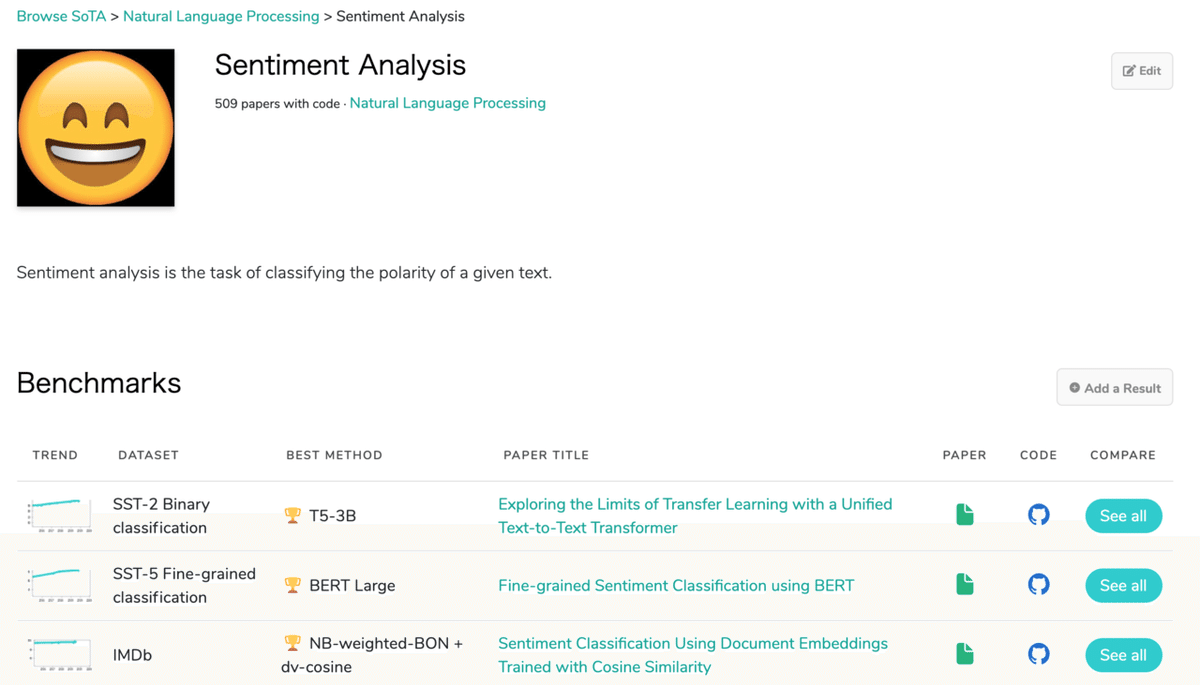This screenshot has height=685, width=1200.
Task: Open GitHub code icon for IMDb row
Action: tap(1039, 654)
